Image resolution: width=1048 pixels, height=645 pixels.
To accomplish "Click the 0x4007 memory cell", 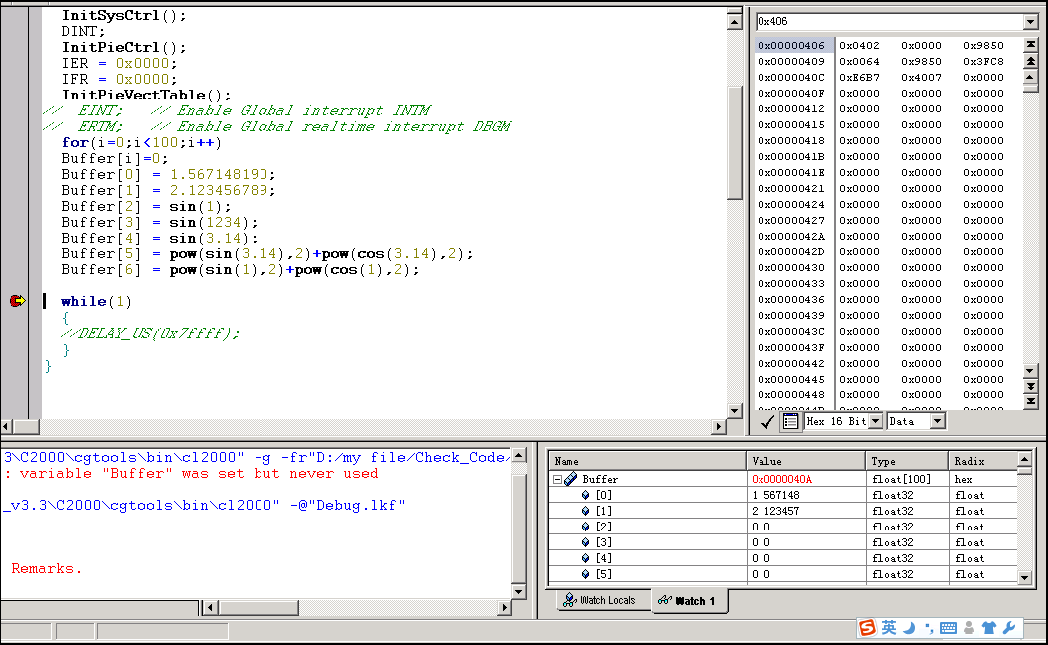I will coord(921,78).
